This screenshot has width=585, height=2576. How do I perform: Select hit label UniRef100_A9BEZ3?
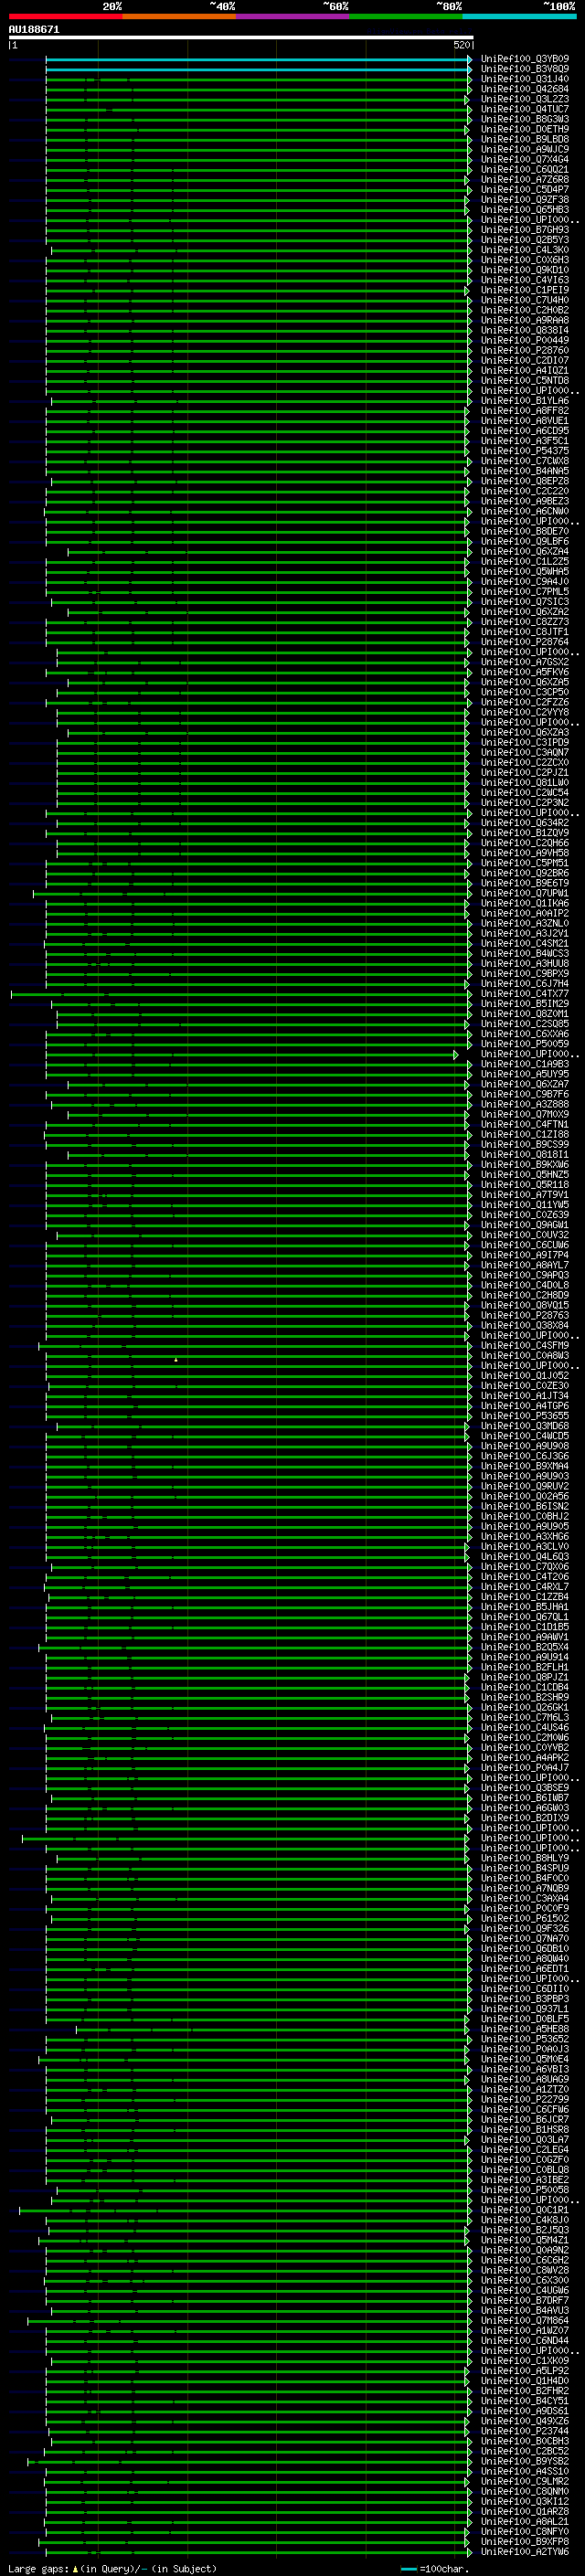(x=525, y=501)
